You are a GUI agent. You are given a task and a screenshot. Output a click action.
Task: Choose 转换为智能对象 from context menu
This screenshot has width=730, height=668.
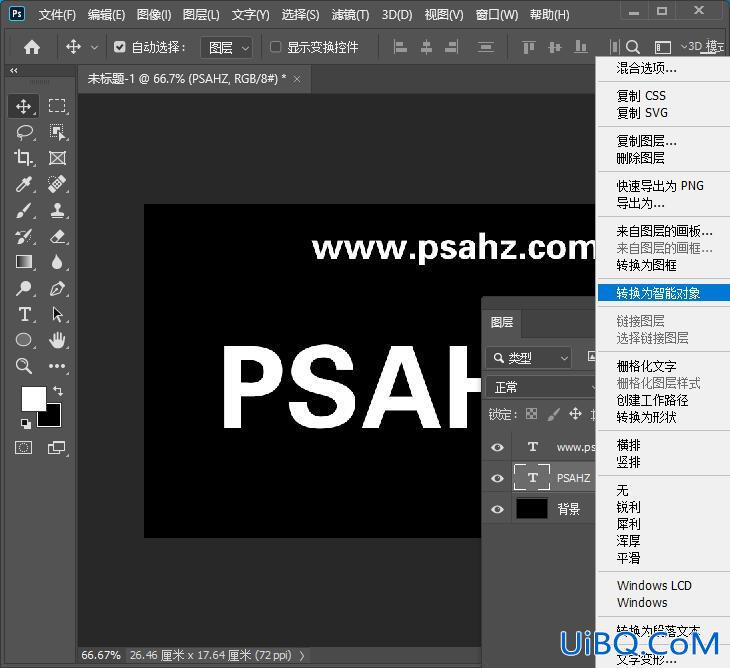(663, 293)
